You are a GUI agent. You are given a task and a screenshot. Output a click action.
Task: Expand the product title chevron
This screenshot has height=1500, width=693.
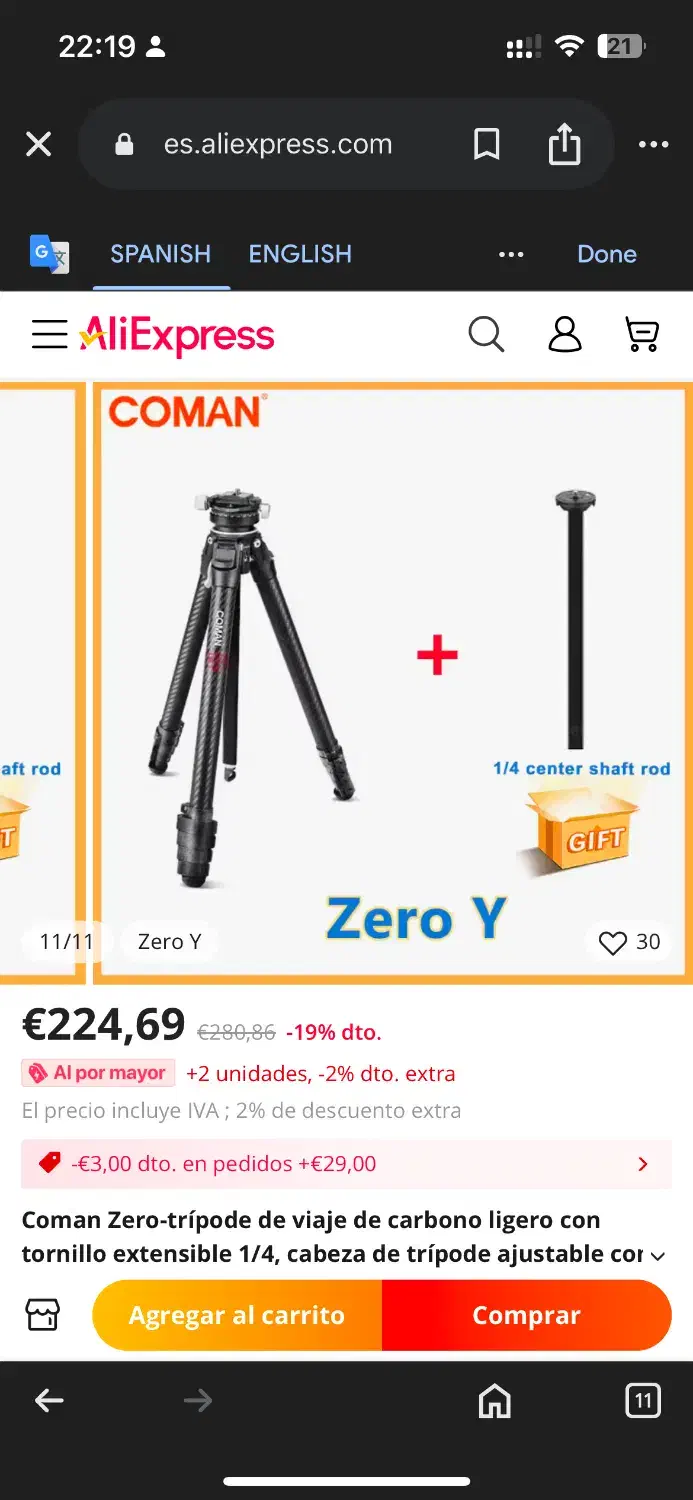tap(658, 1256)
